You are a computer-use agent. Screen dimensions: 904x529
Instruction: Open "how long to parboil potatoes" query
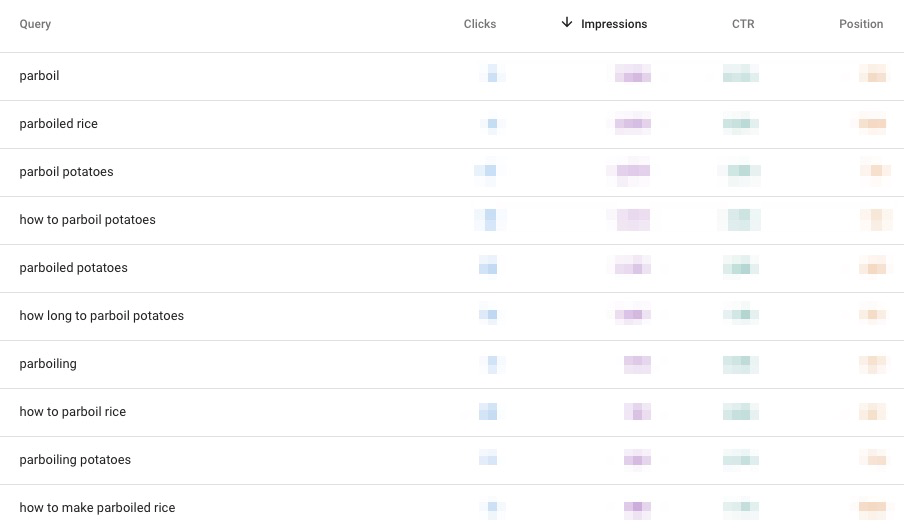click(x=101, y=316)
